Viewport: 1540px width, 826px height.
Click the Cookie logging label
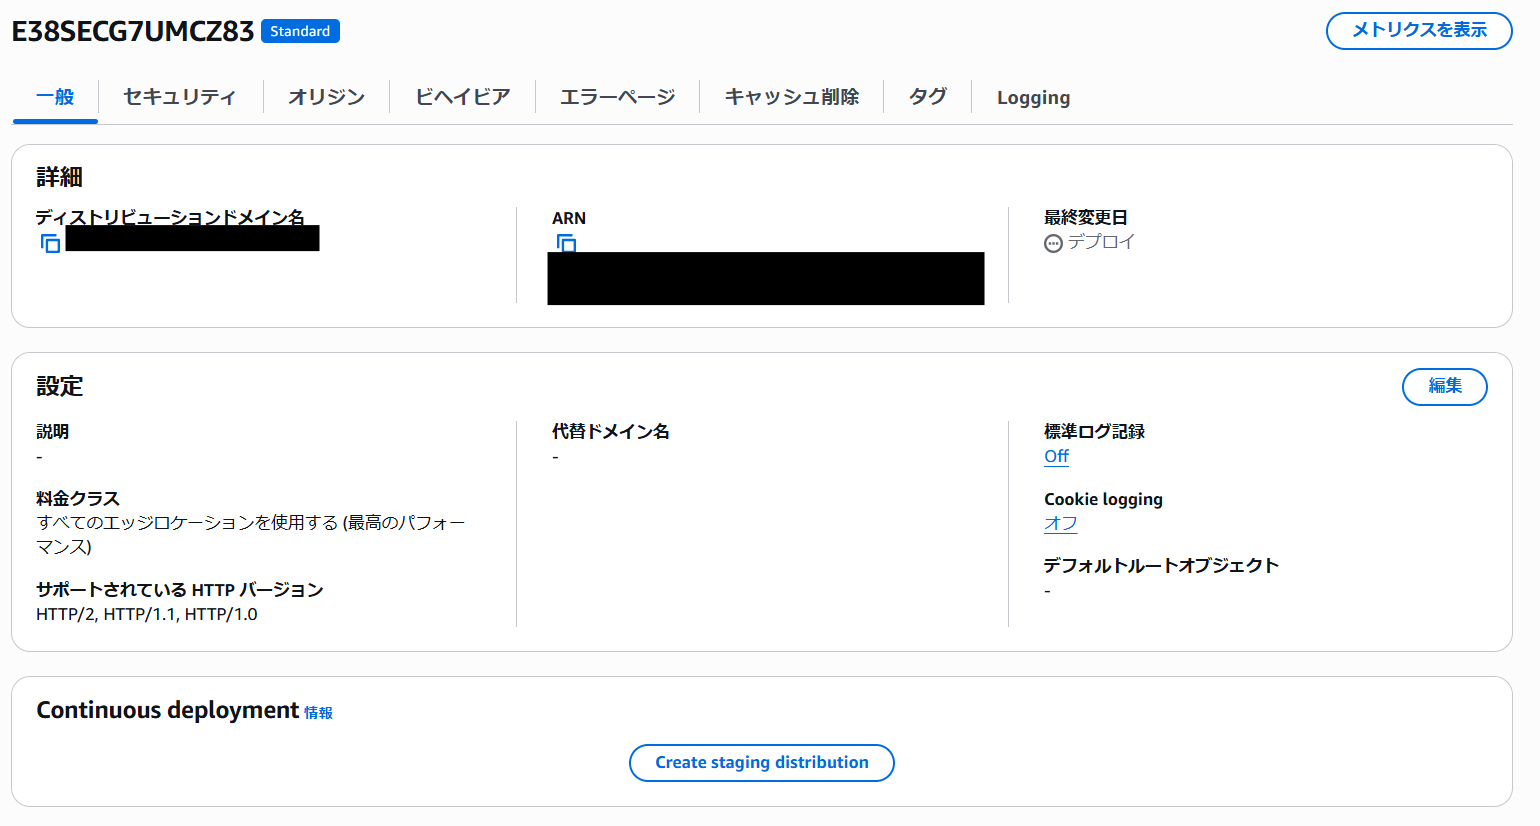(x=1103, y=499)
